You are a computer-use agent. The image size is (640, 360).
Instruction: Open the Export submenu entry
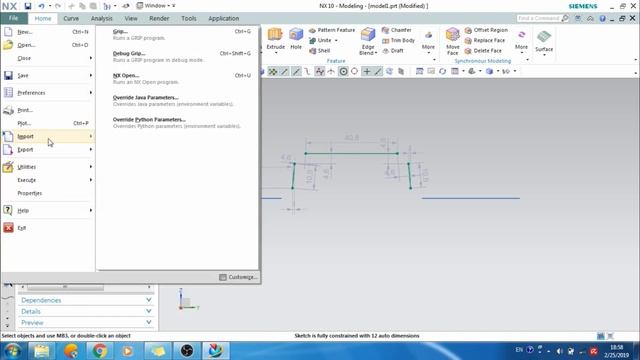[48, 149]
